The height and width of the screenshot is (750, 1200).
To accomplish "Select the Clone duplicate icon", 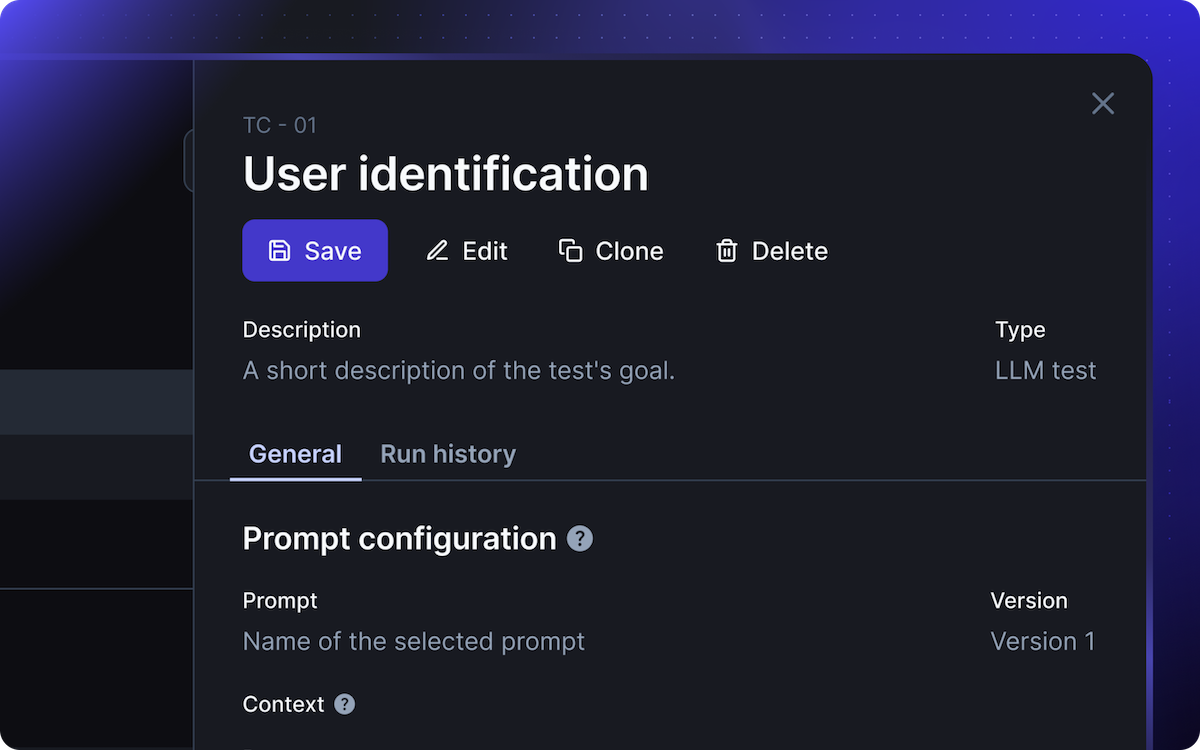I will (x=570, y=251).
